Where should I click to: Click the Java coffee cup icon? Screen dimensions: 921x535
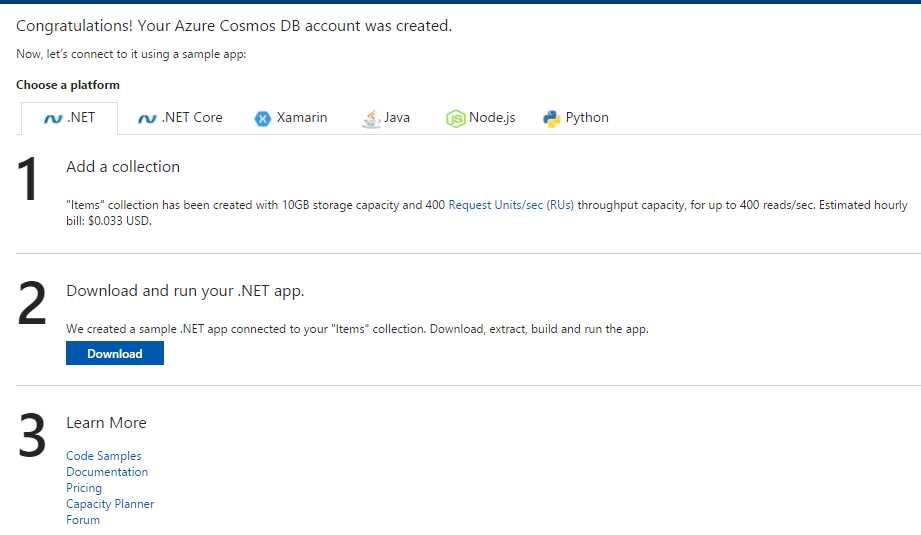[371, 119]
